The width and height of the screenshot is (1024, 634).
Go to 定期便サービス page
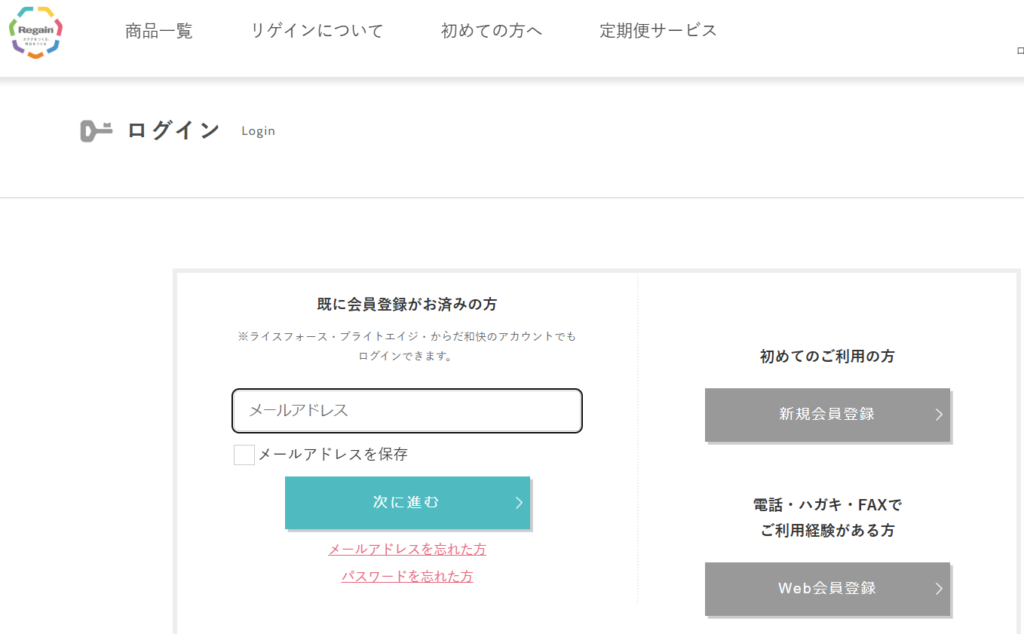(658, 31)
